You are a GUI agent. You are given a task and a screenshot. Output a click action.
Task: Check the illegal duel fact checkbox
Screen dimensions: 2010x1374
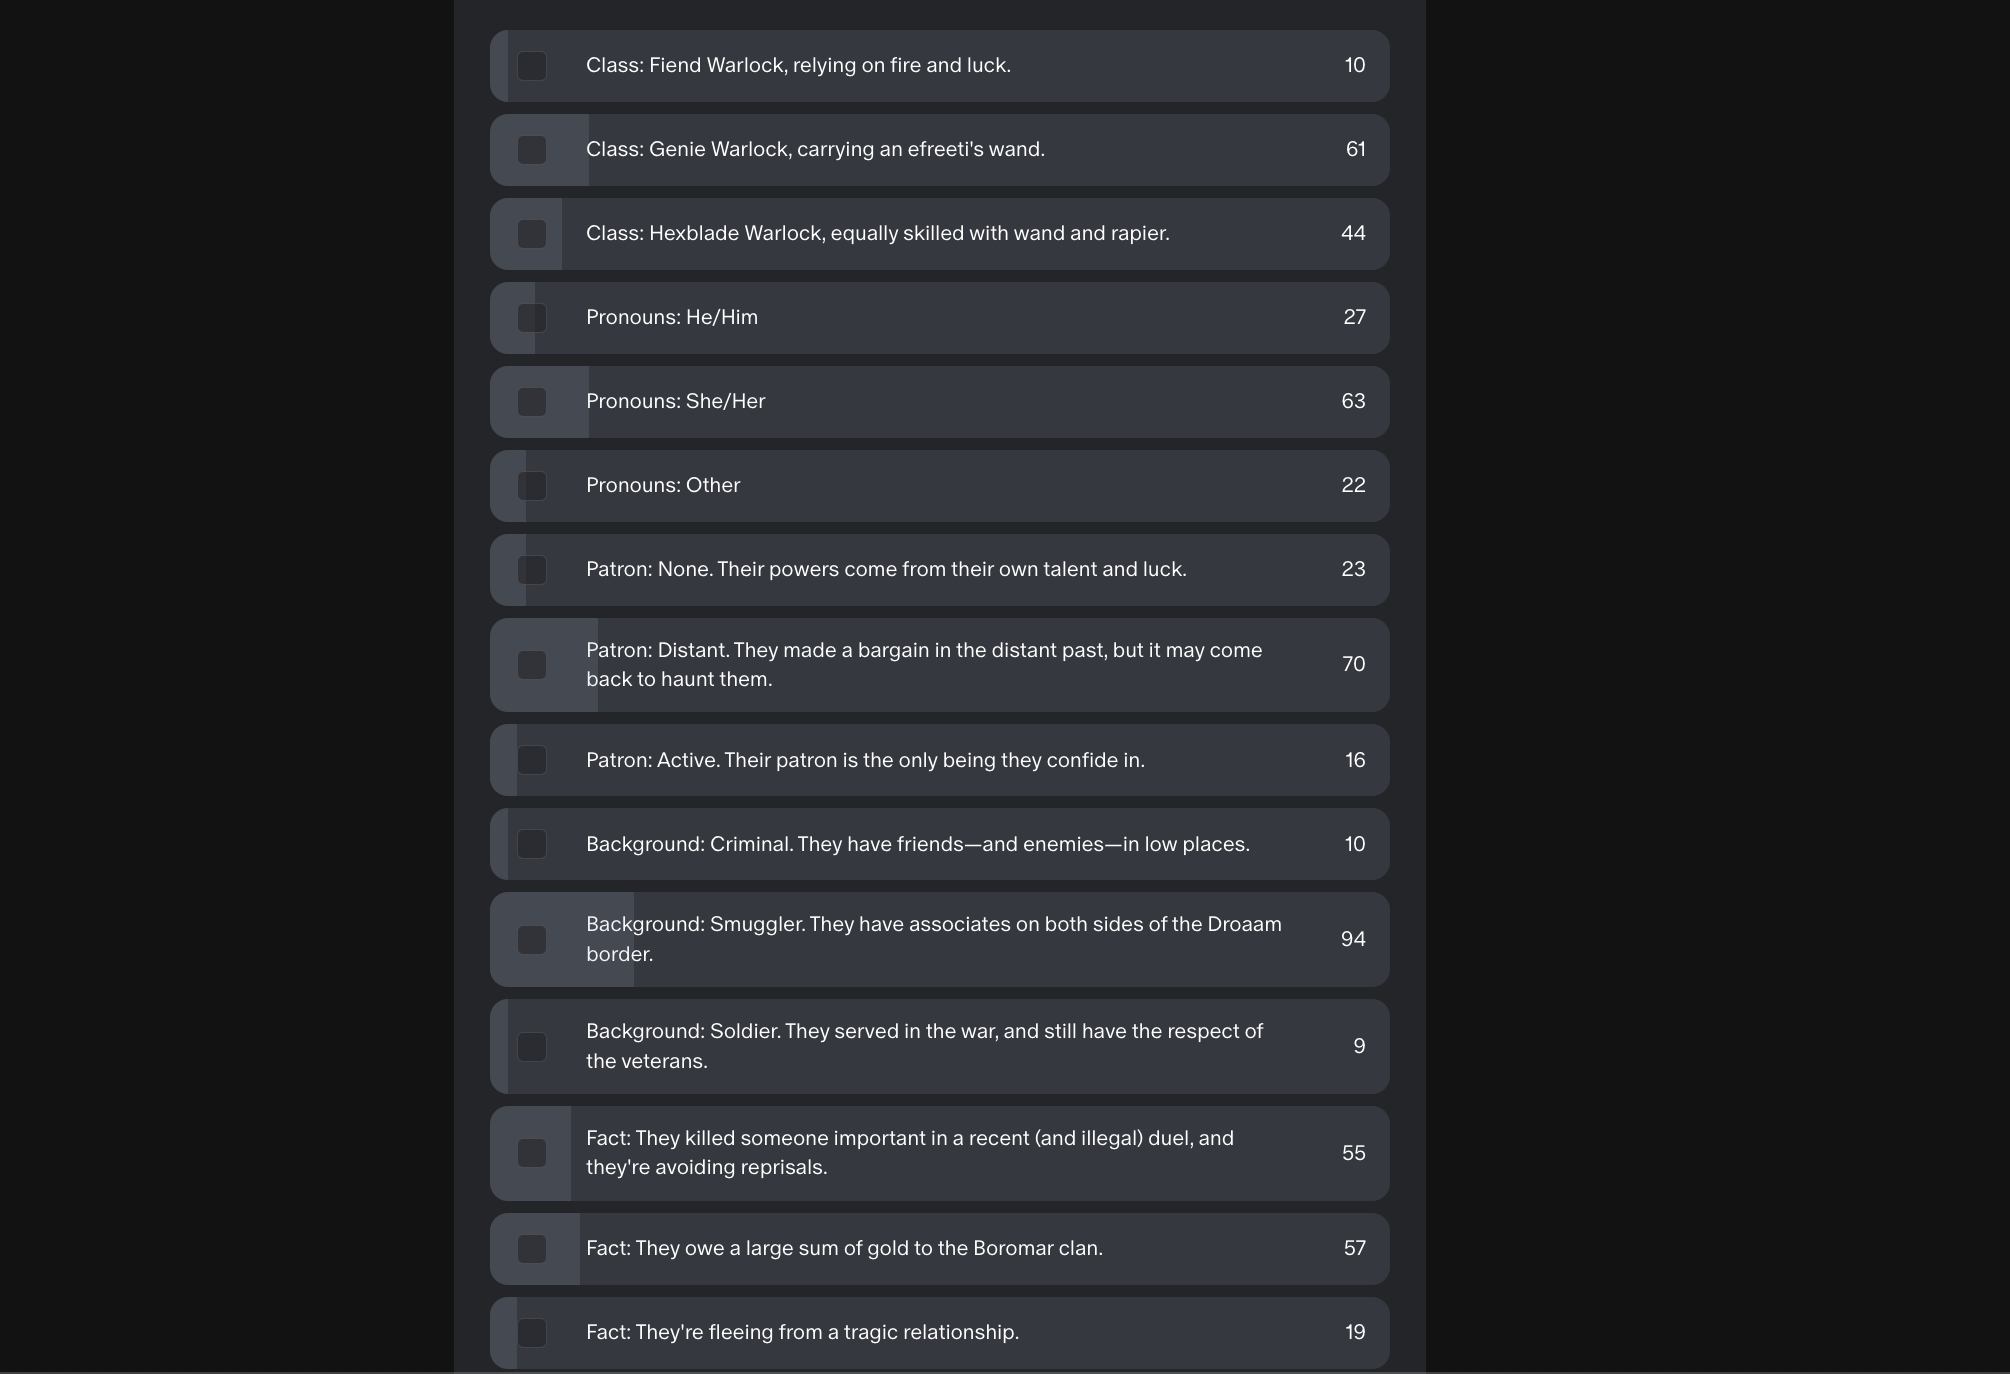[532, 1153]
